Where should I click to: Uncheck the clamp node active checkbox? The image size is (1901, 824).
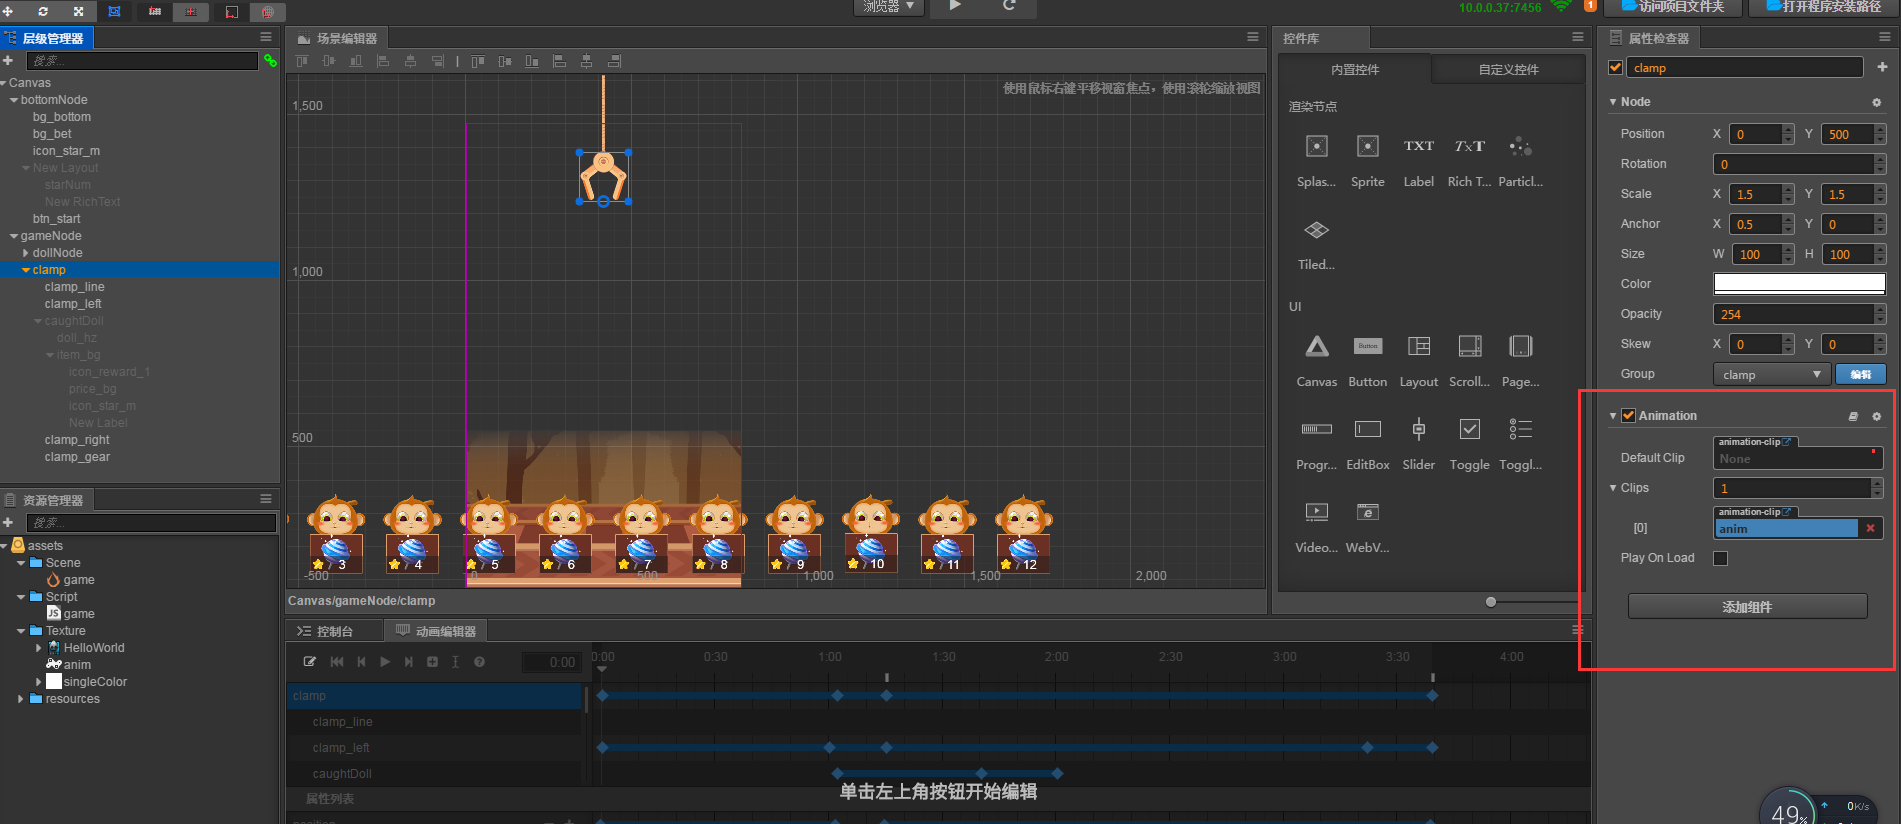pos(1615,68)
